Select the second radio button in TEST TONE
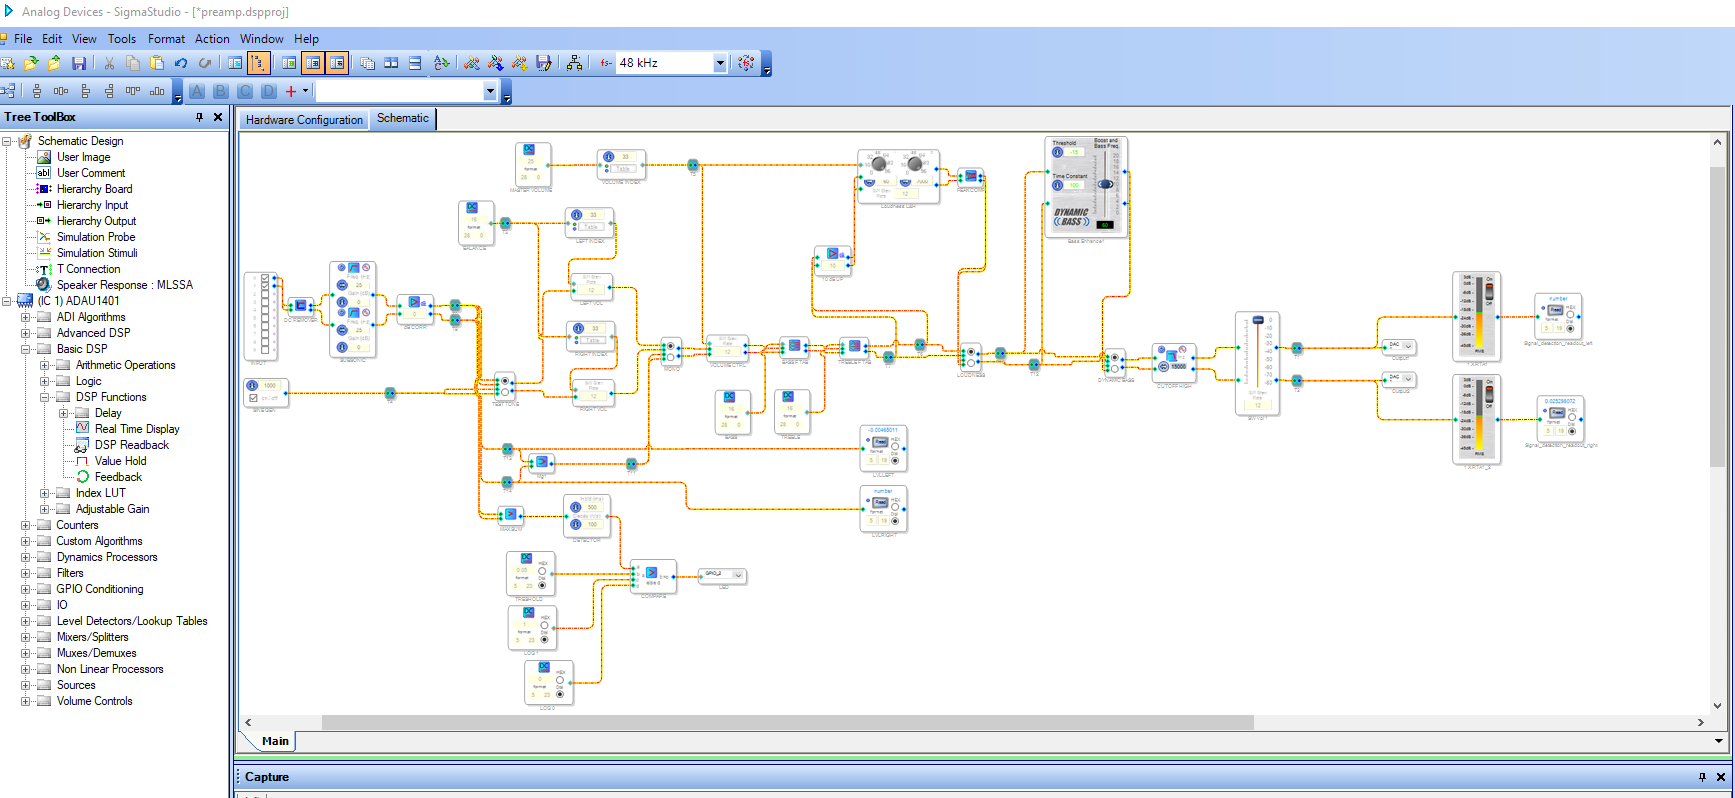1735x798 pixels. coord(506,393)
